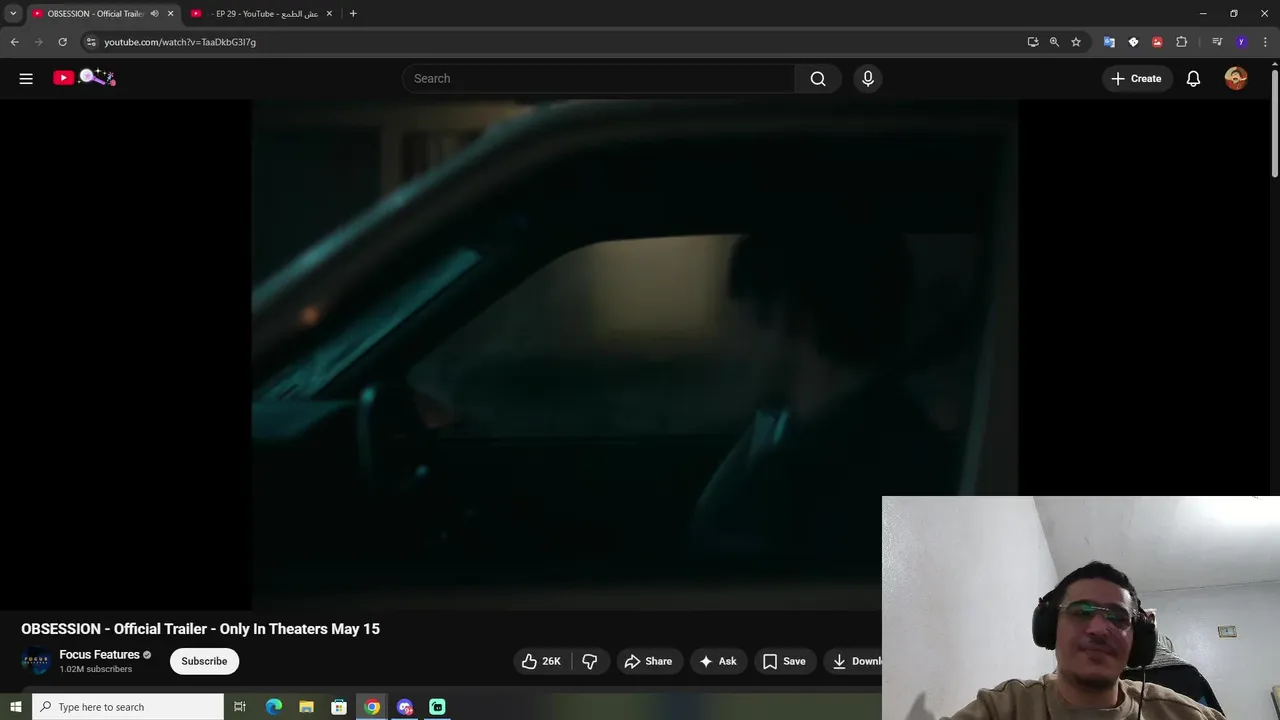Screen dimensions: 1280x720
Task: Close the EP 29 tab
Action: pyautogui.click(x=329, y=14)
